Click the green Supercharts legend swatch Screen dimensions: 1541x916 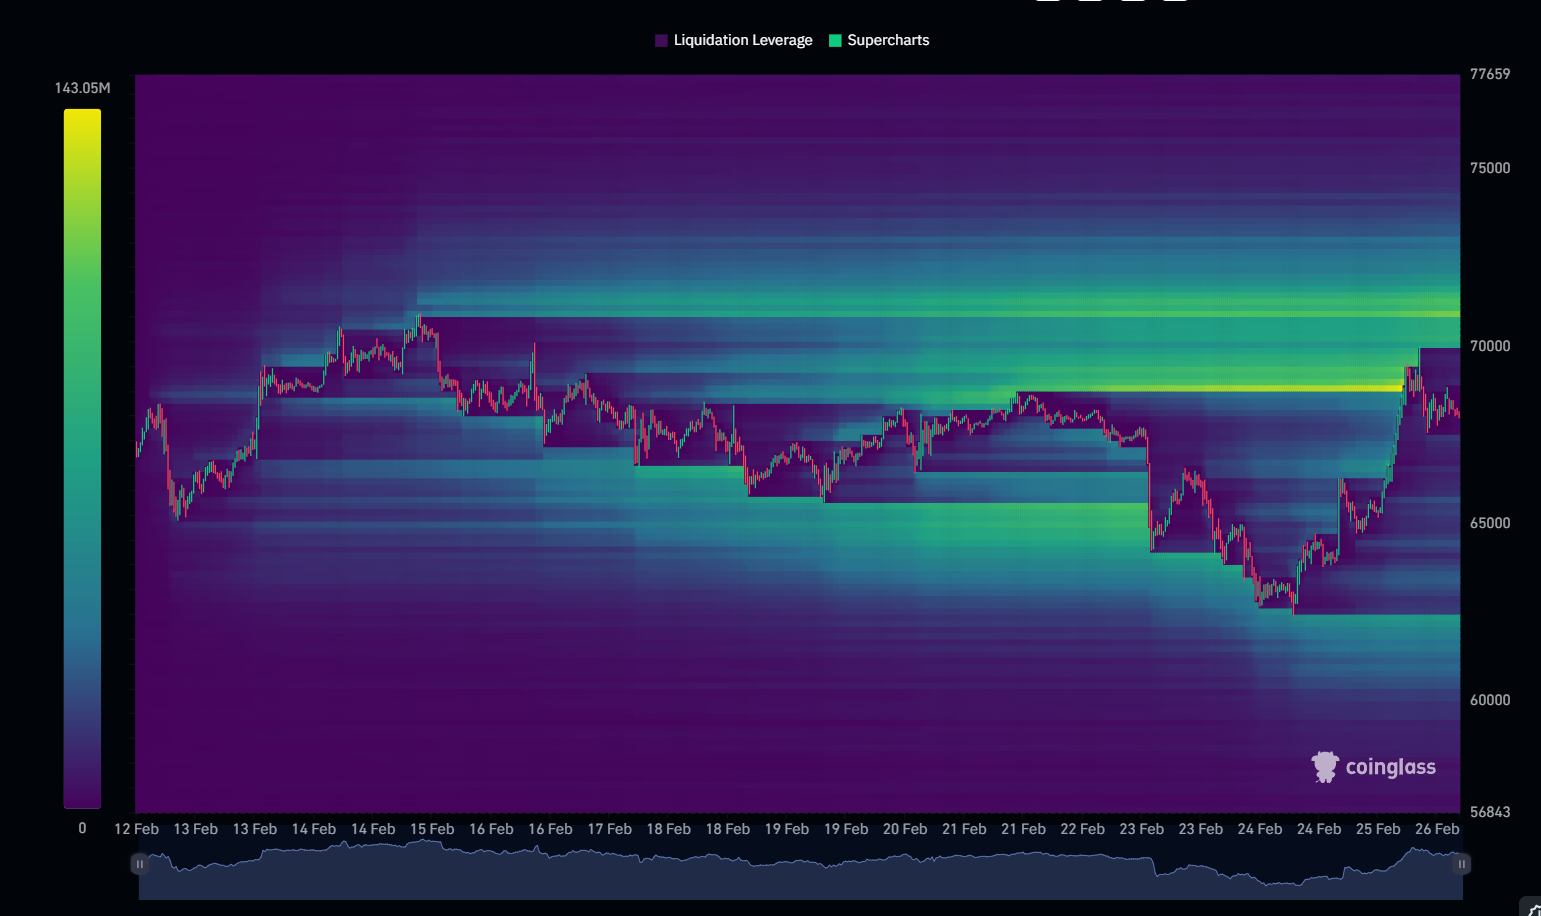[835, 40]
